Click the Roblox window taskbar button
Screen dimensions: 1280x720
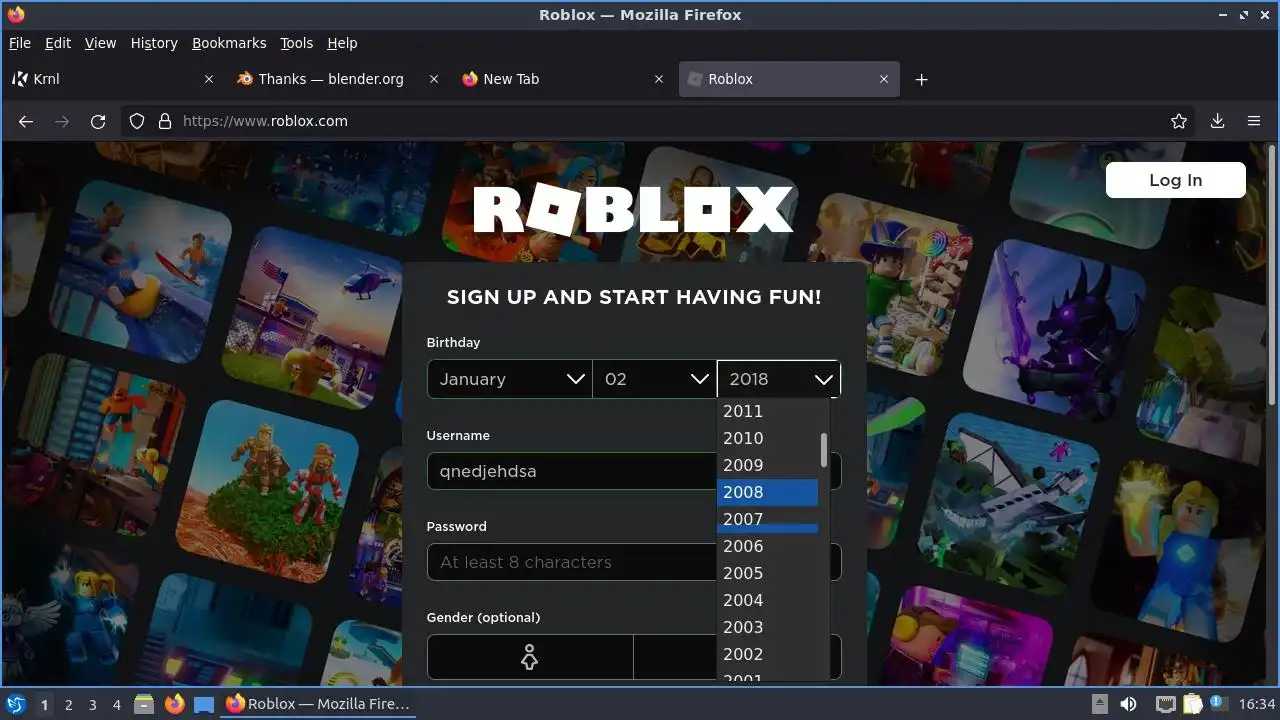319,705
